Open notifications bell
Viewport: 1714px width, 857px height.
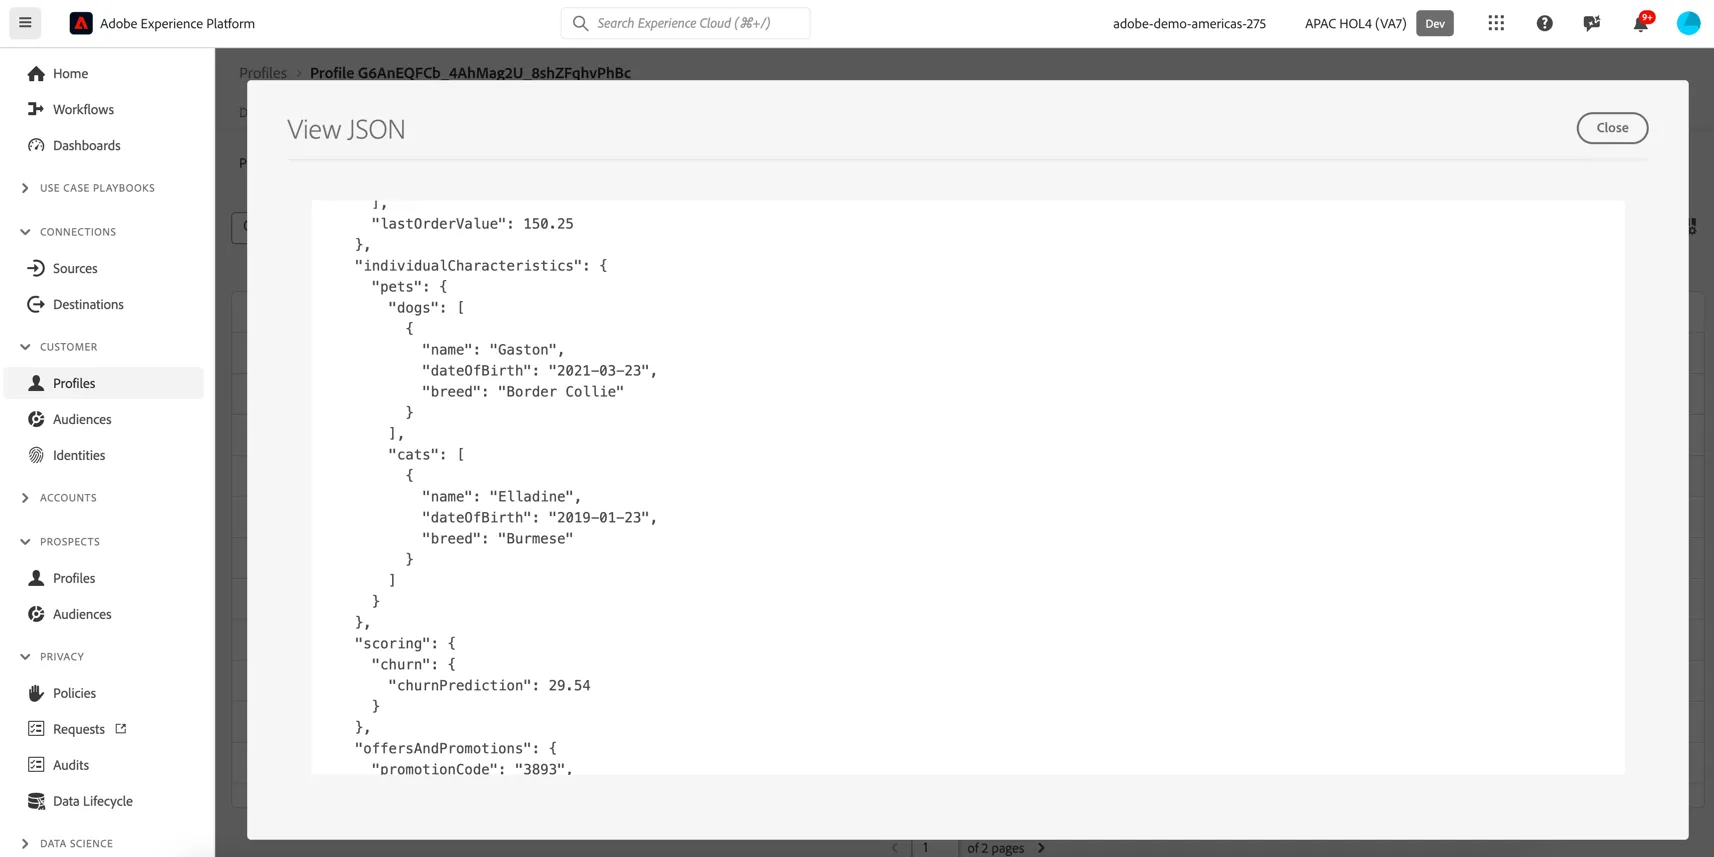[1640, 23]
